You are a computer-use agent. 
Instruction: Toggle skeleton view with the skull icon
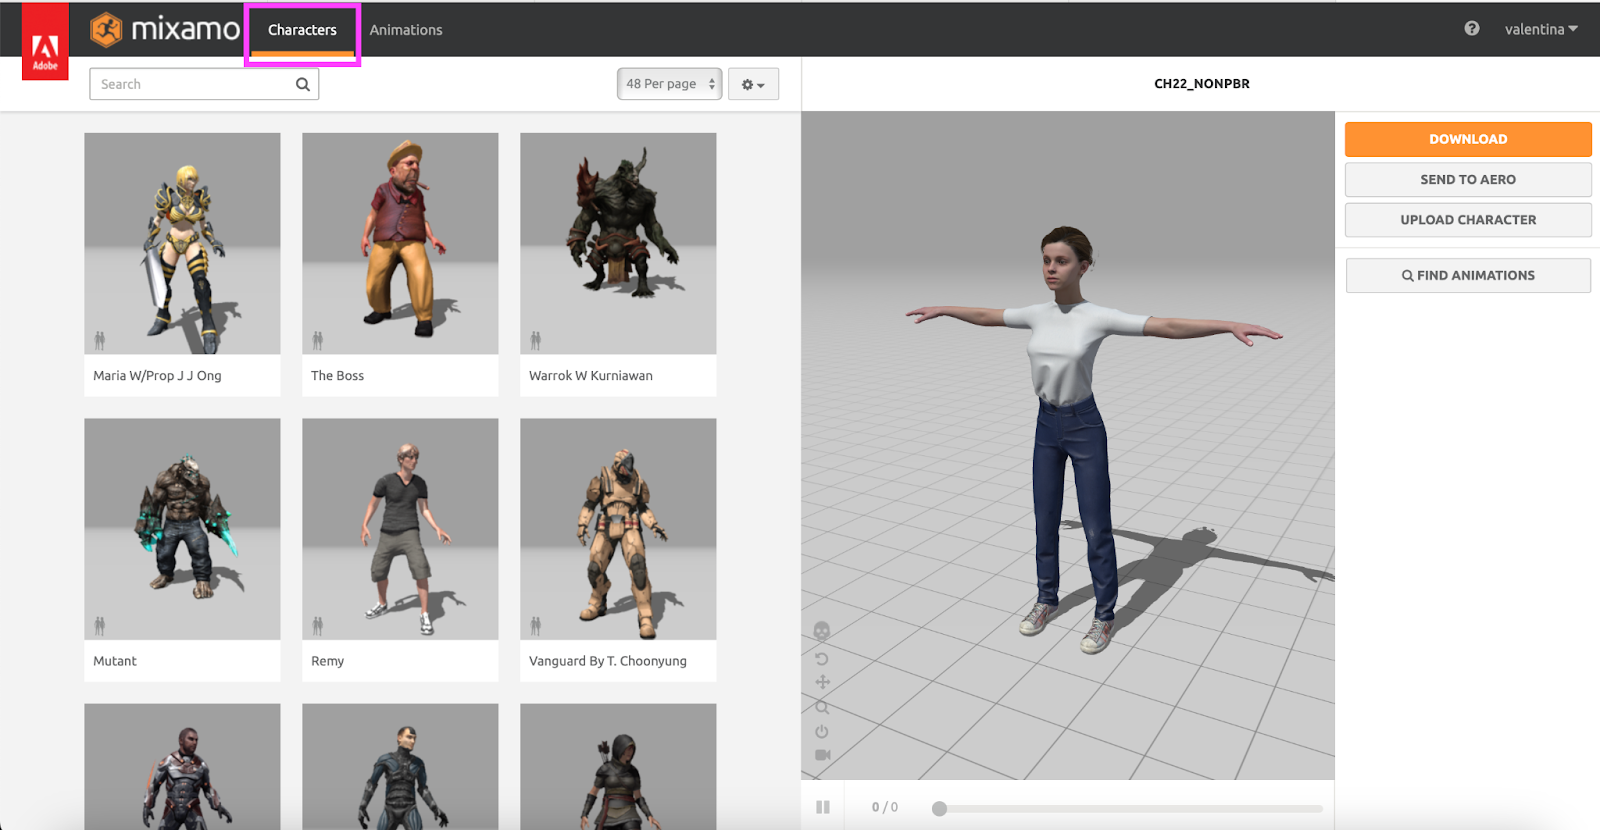(822, 631)
